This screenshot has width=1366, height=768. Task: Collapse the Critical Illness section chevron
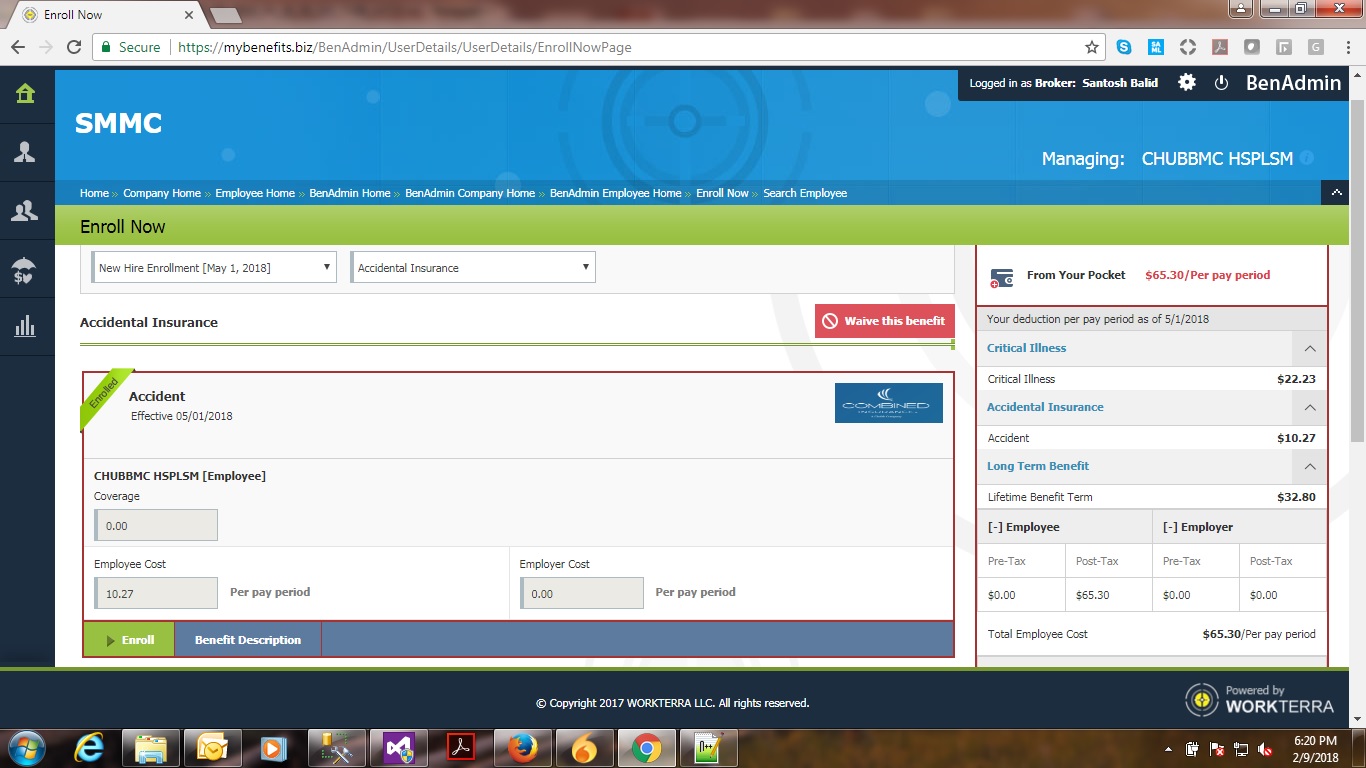pyautogui.click(x=1309, y=349)
